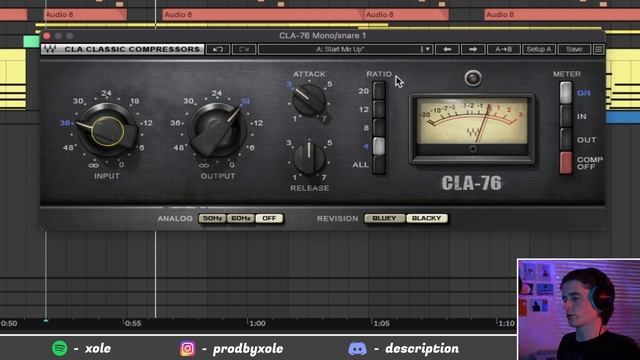Image resolution: width=640 pixels, height=360 pixels.
Task: Select ratio 8 button
Action: [379, 127]
